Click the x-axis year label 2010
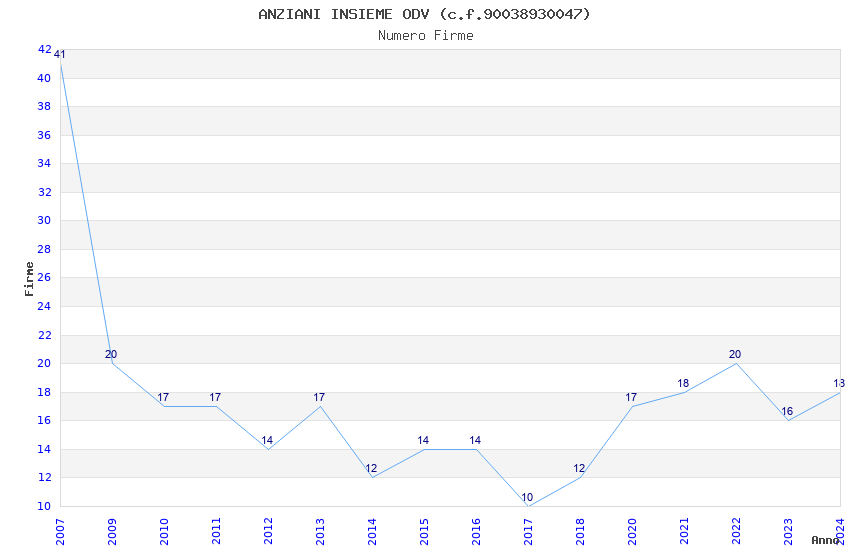This screenshot has height=550, width=850. (164, 531)
